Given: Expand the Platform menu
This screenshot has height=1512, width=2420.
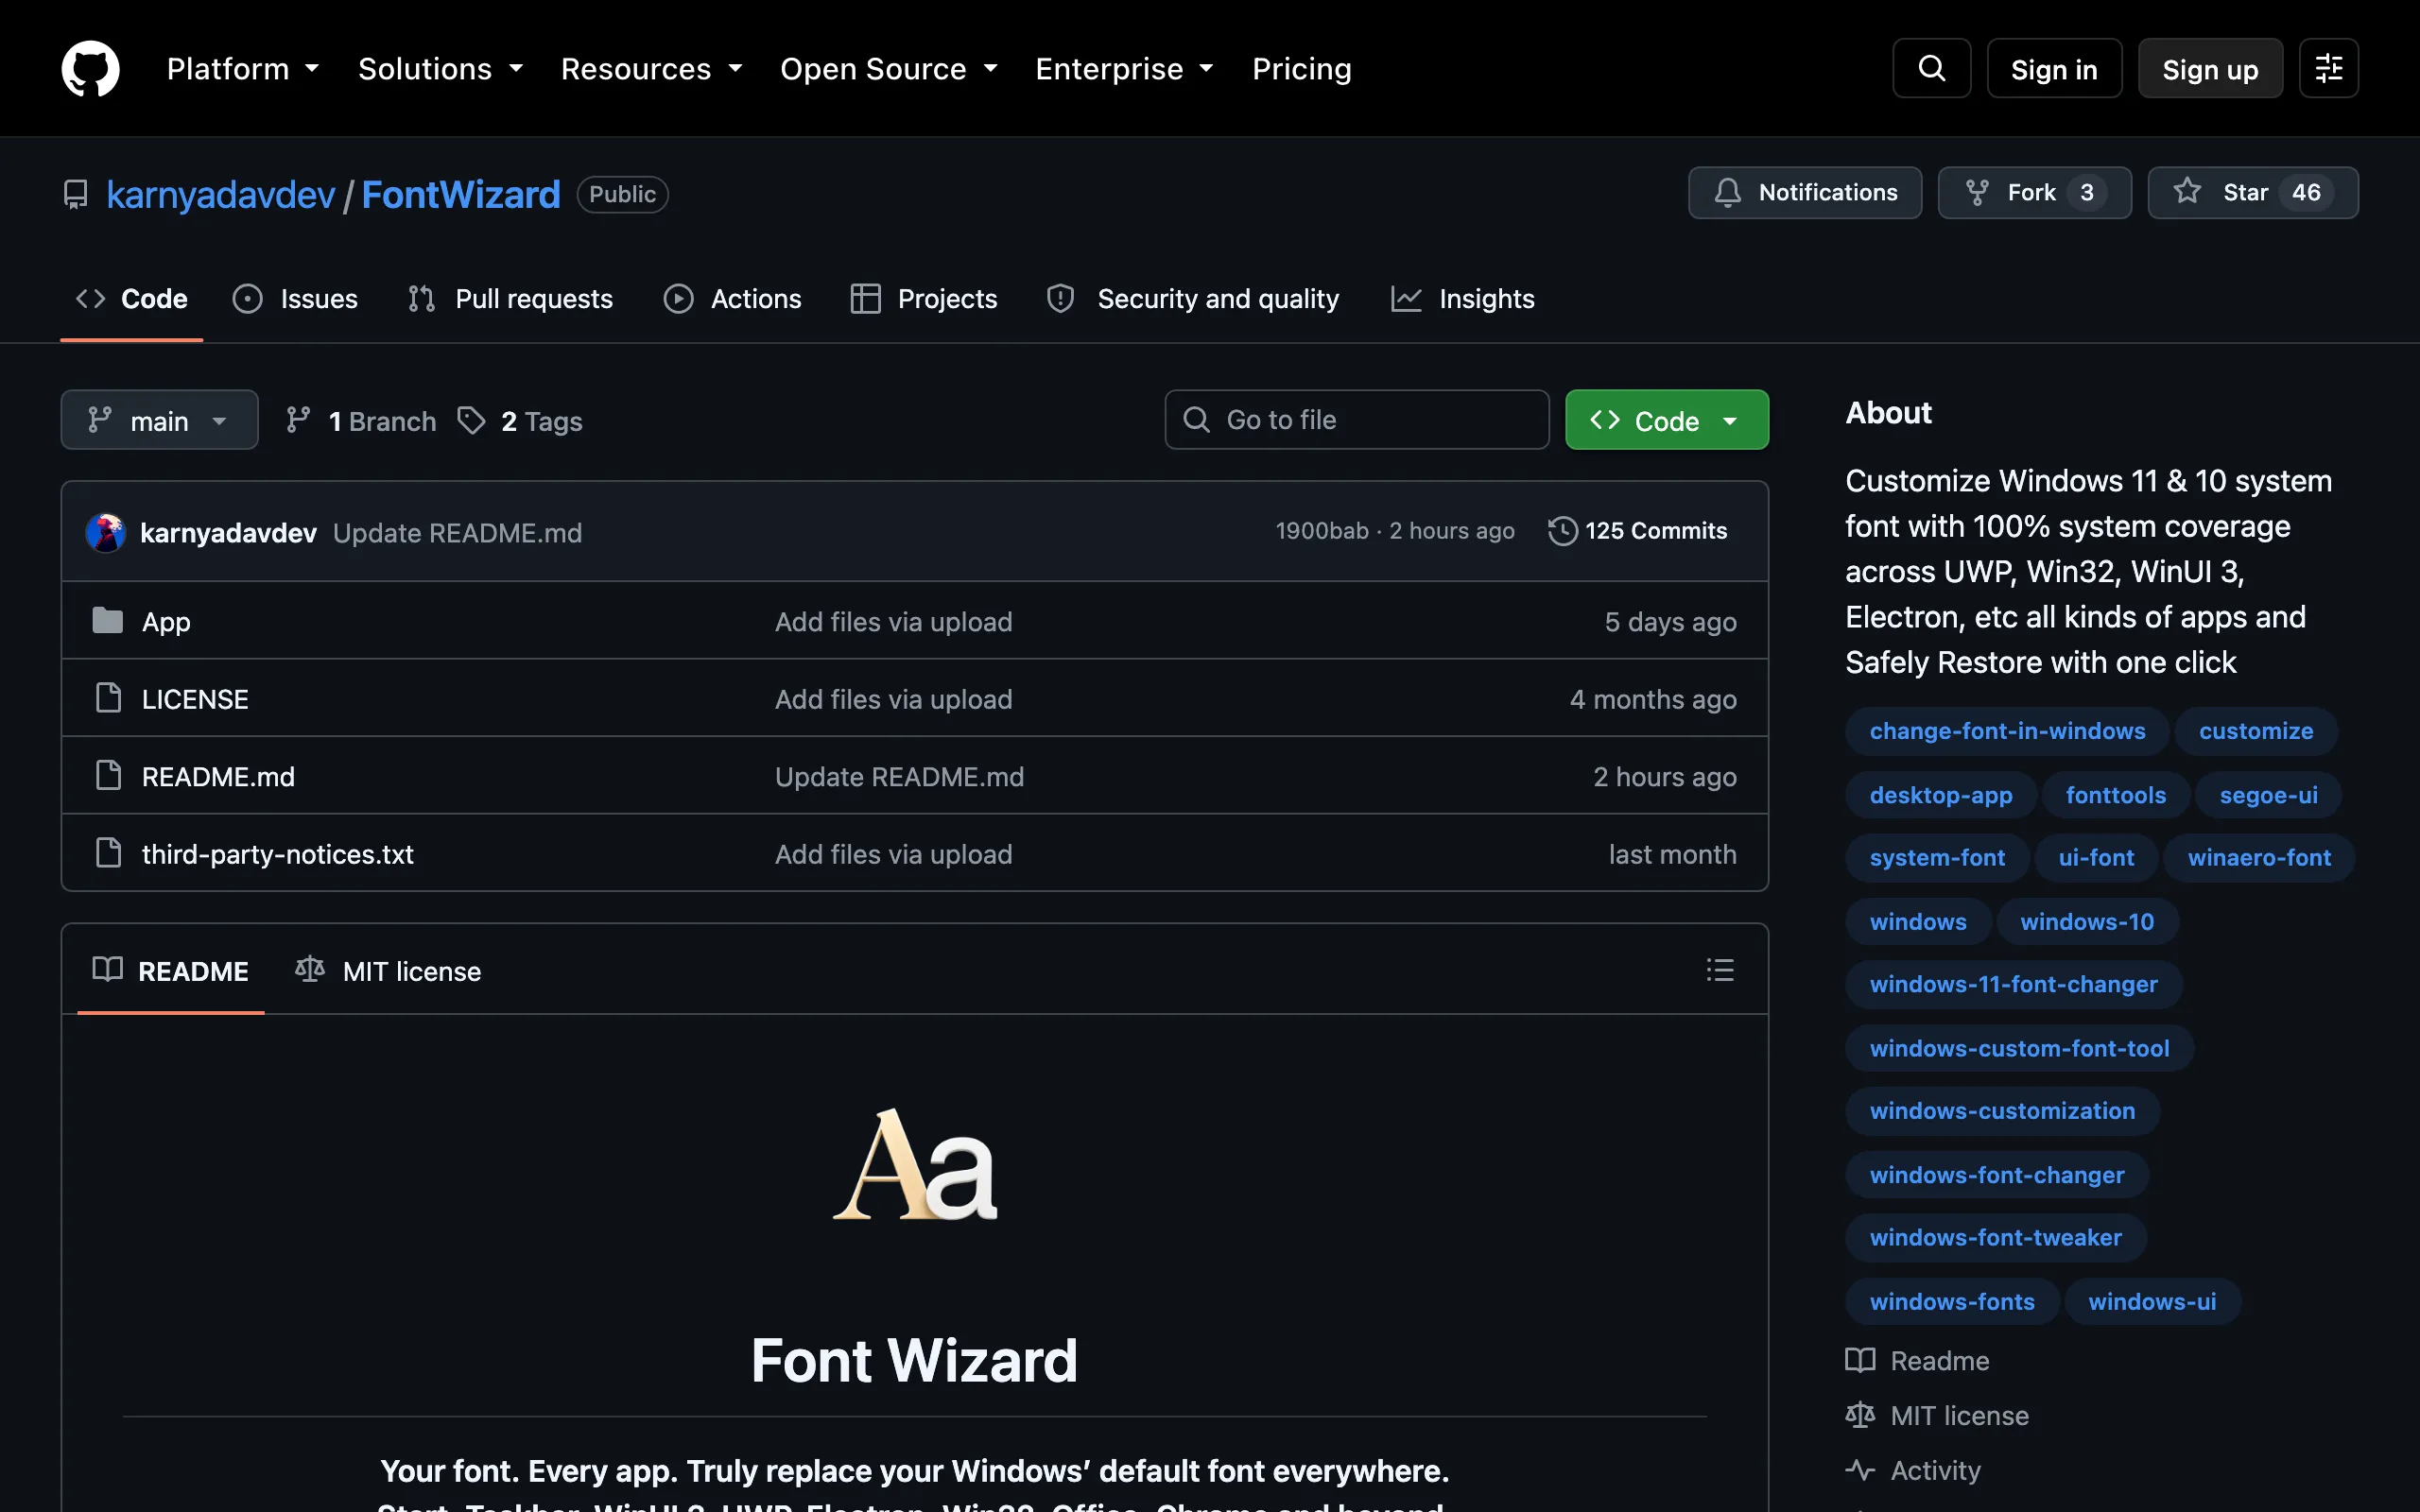Looking at the screenshot, I should coord(243,69).
